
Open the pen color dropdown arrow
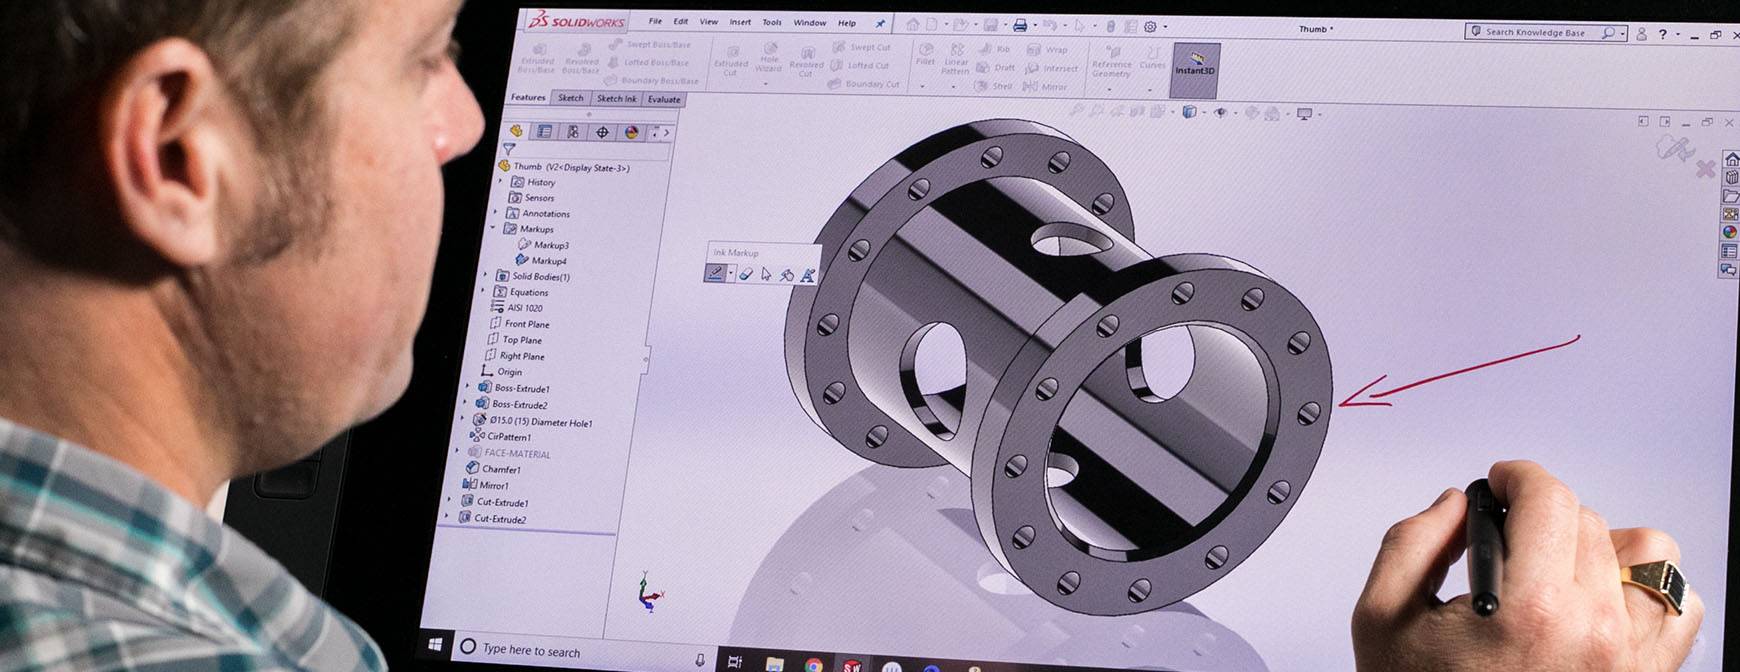coord(731,275)
